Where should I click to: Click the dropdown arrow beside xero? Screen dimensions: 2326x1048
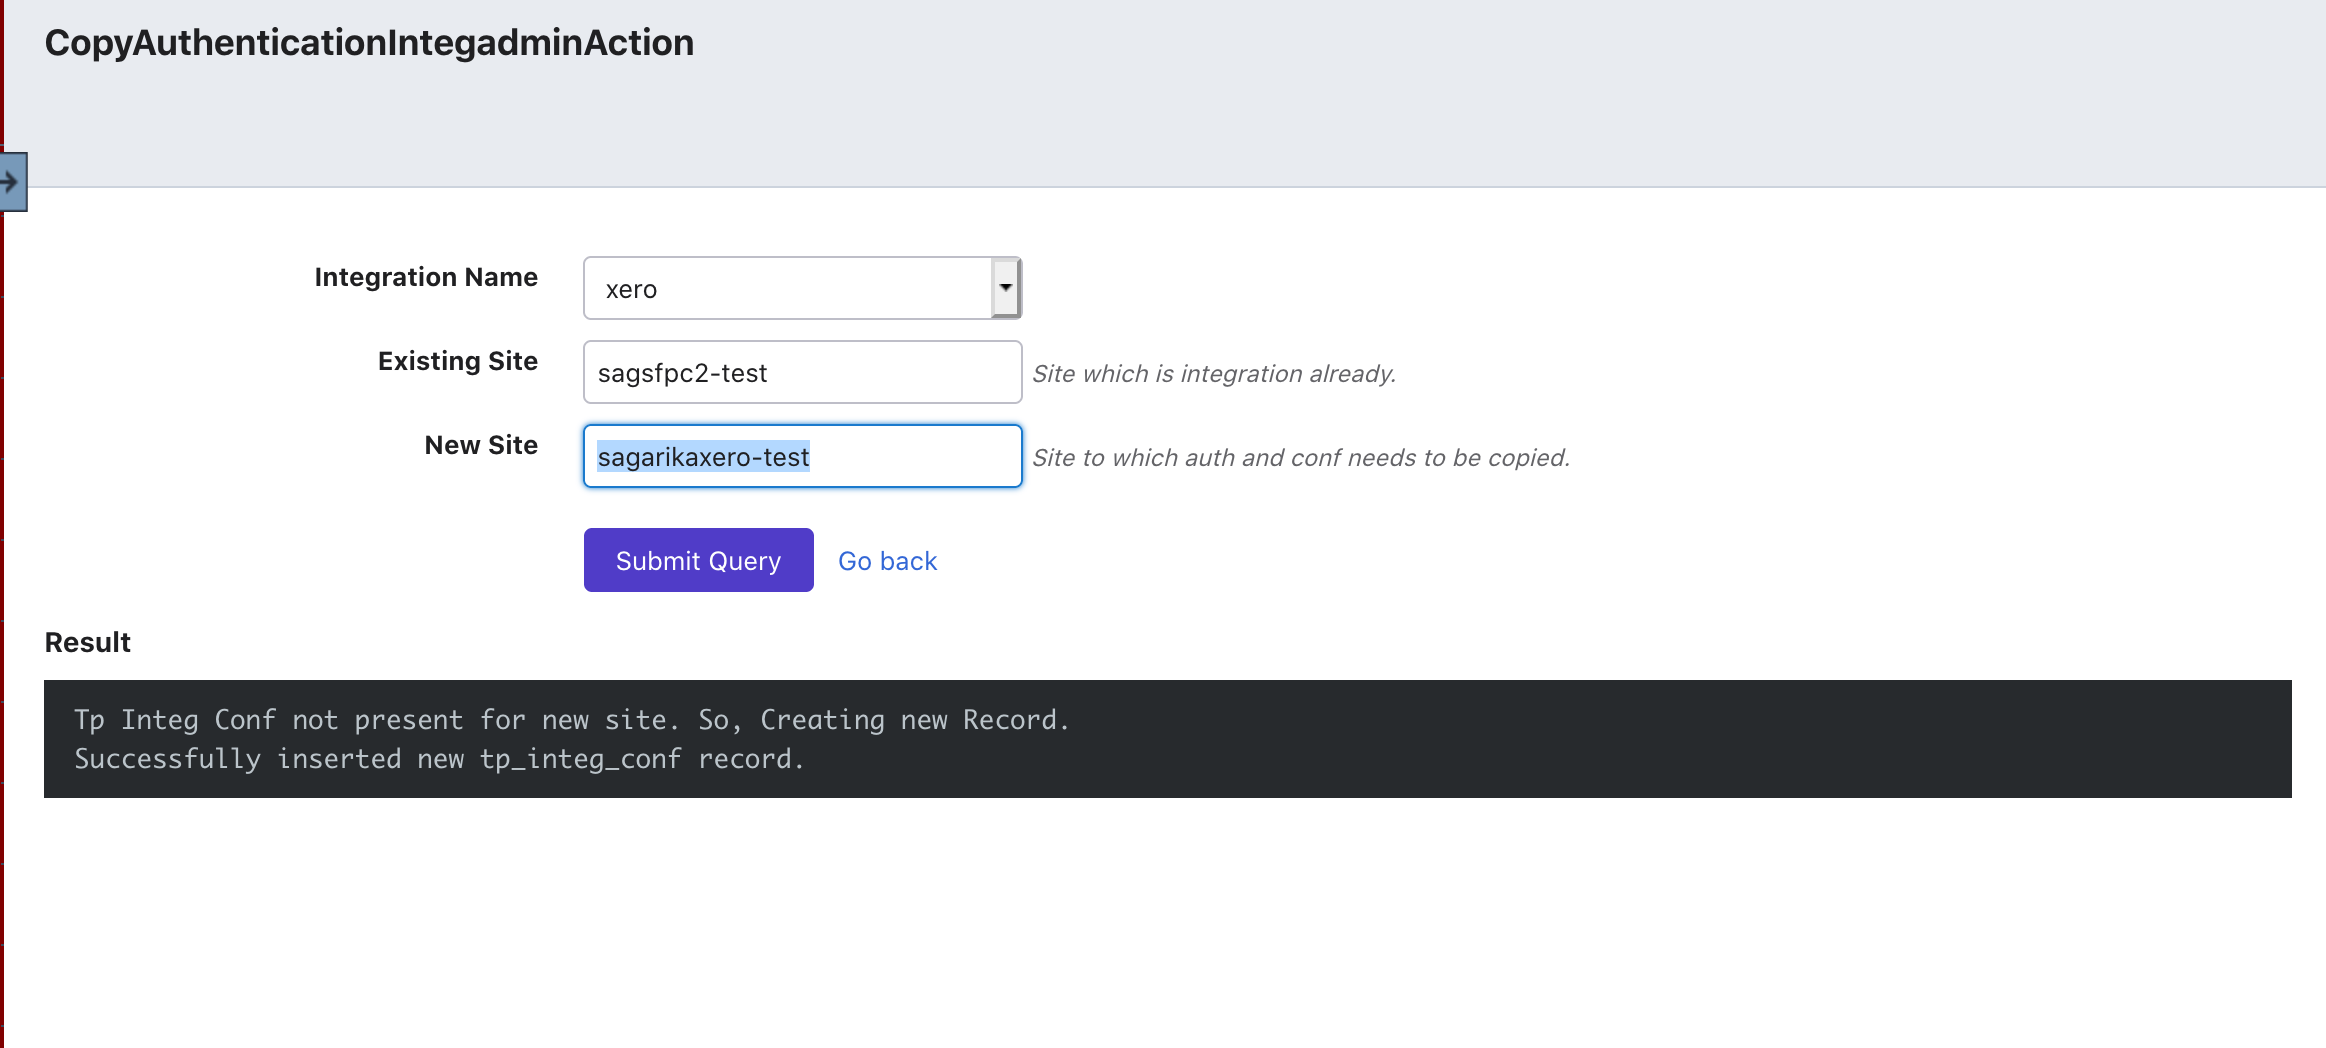1005,288
